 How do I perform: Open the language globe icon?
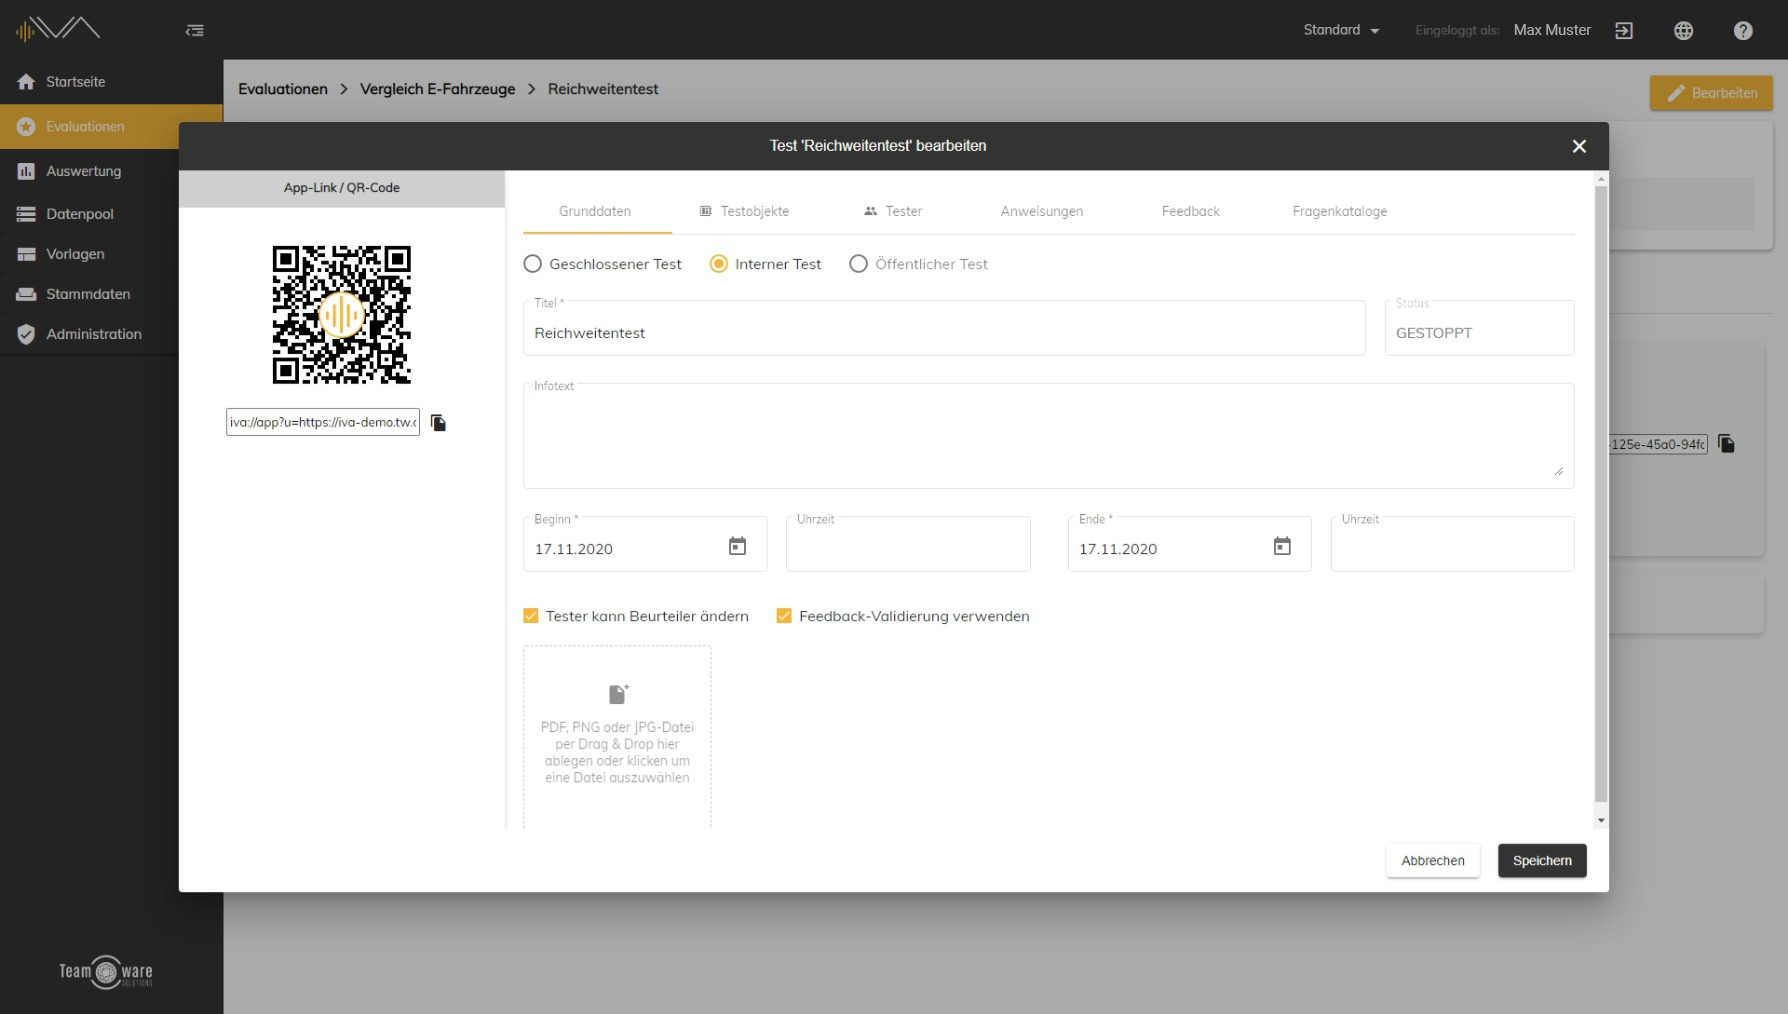1684,31
